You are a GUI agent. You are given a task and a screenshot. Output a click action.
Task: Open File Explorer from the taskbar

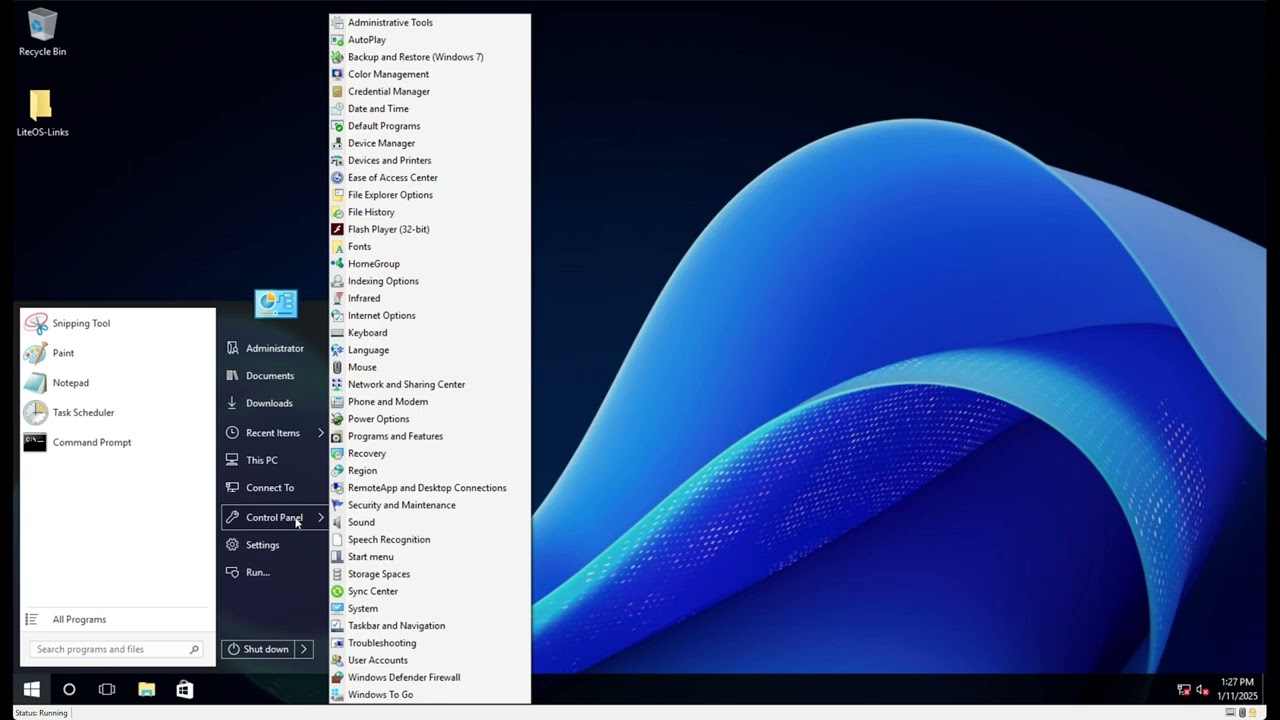[x=146, y=689]
